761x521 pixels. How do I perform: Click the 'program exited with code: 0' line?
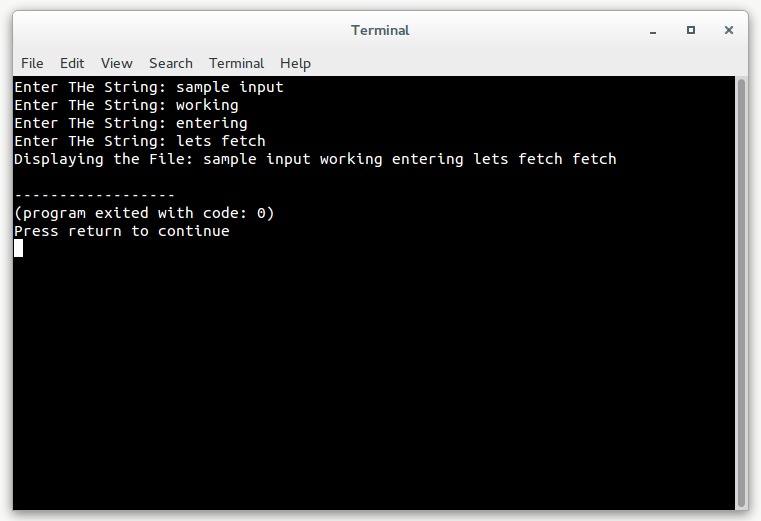144,213
